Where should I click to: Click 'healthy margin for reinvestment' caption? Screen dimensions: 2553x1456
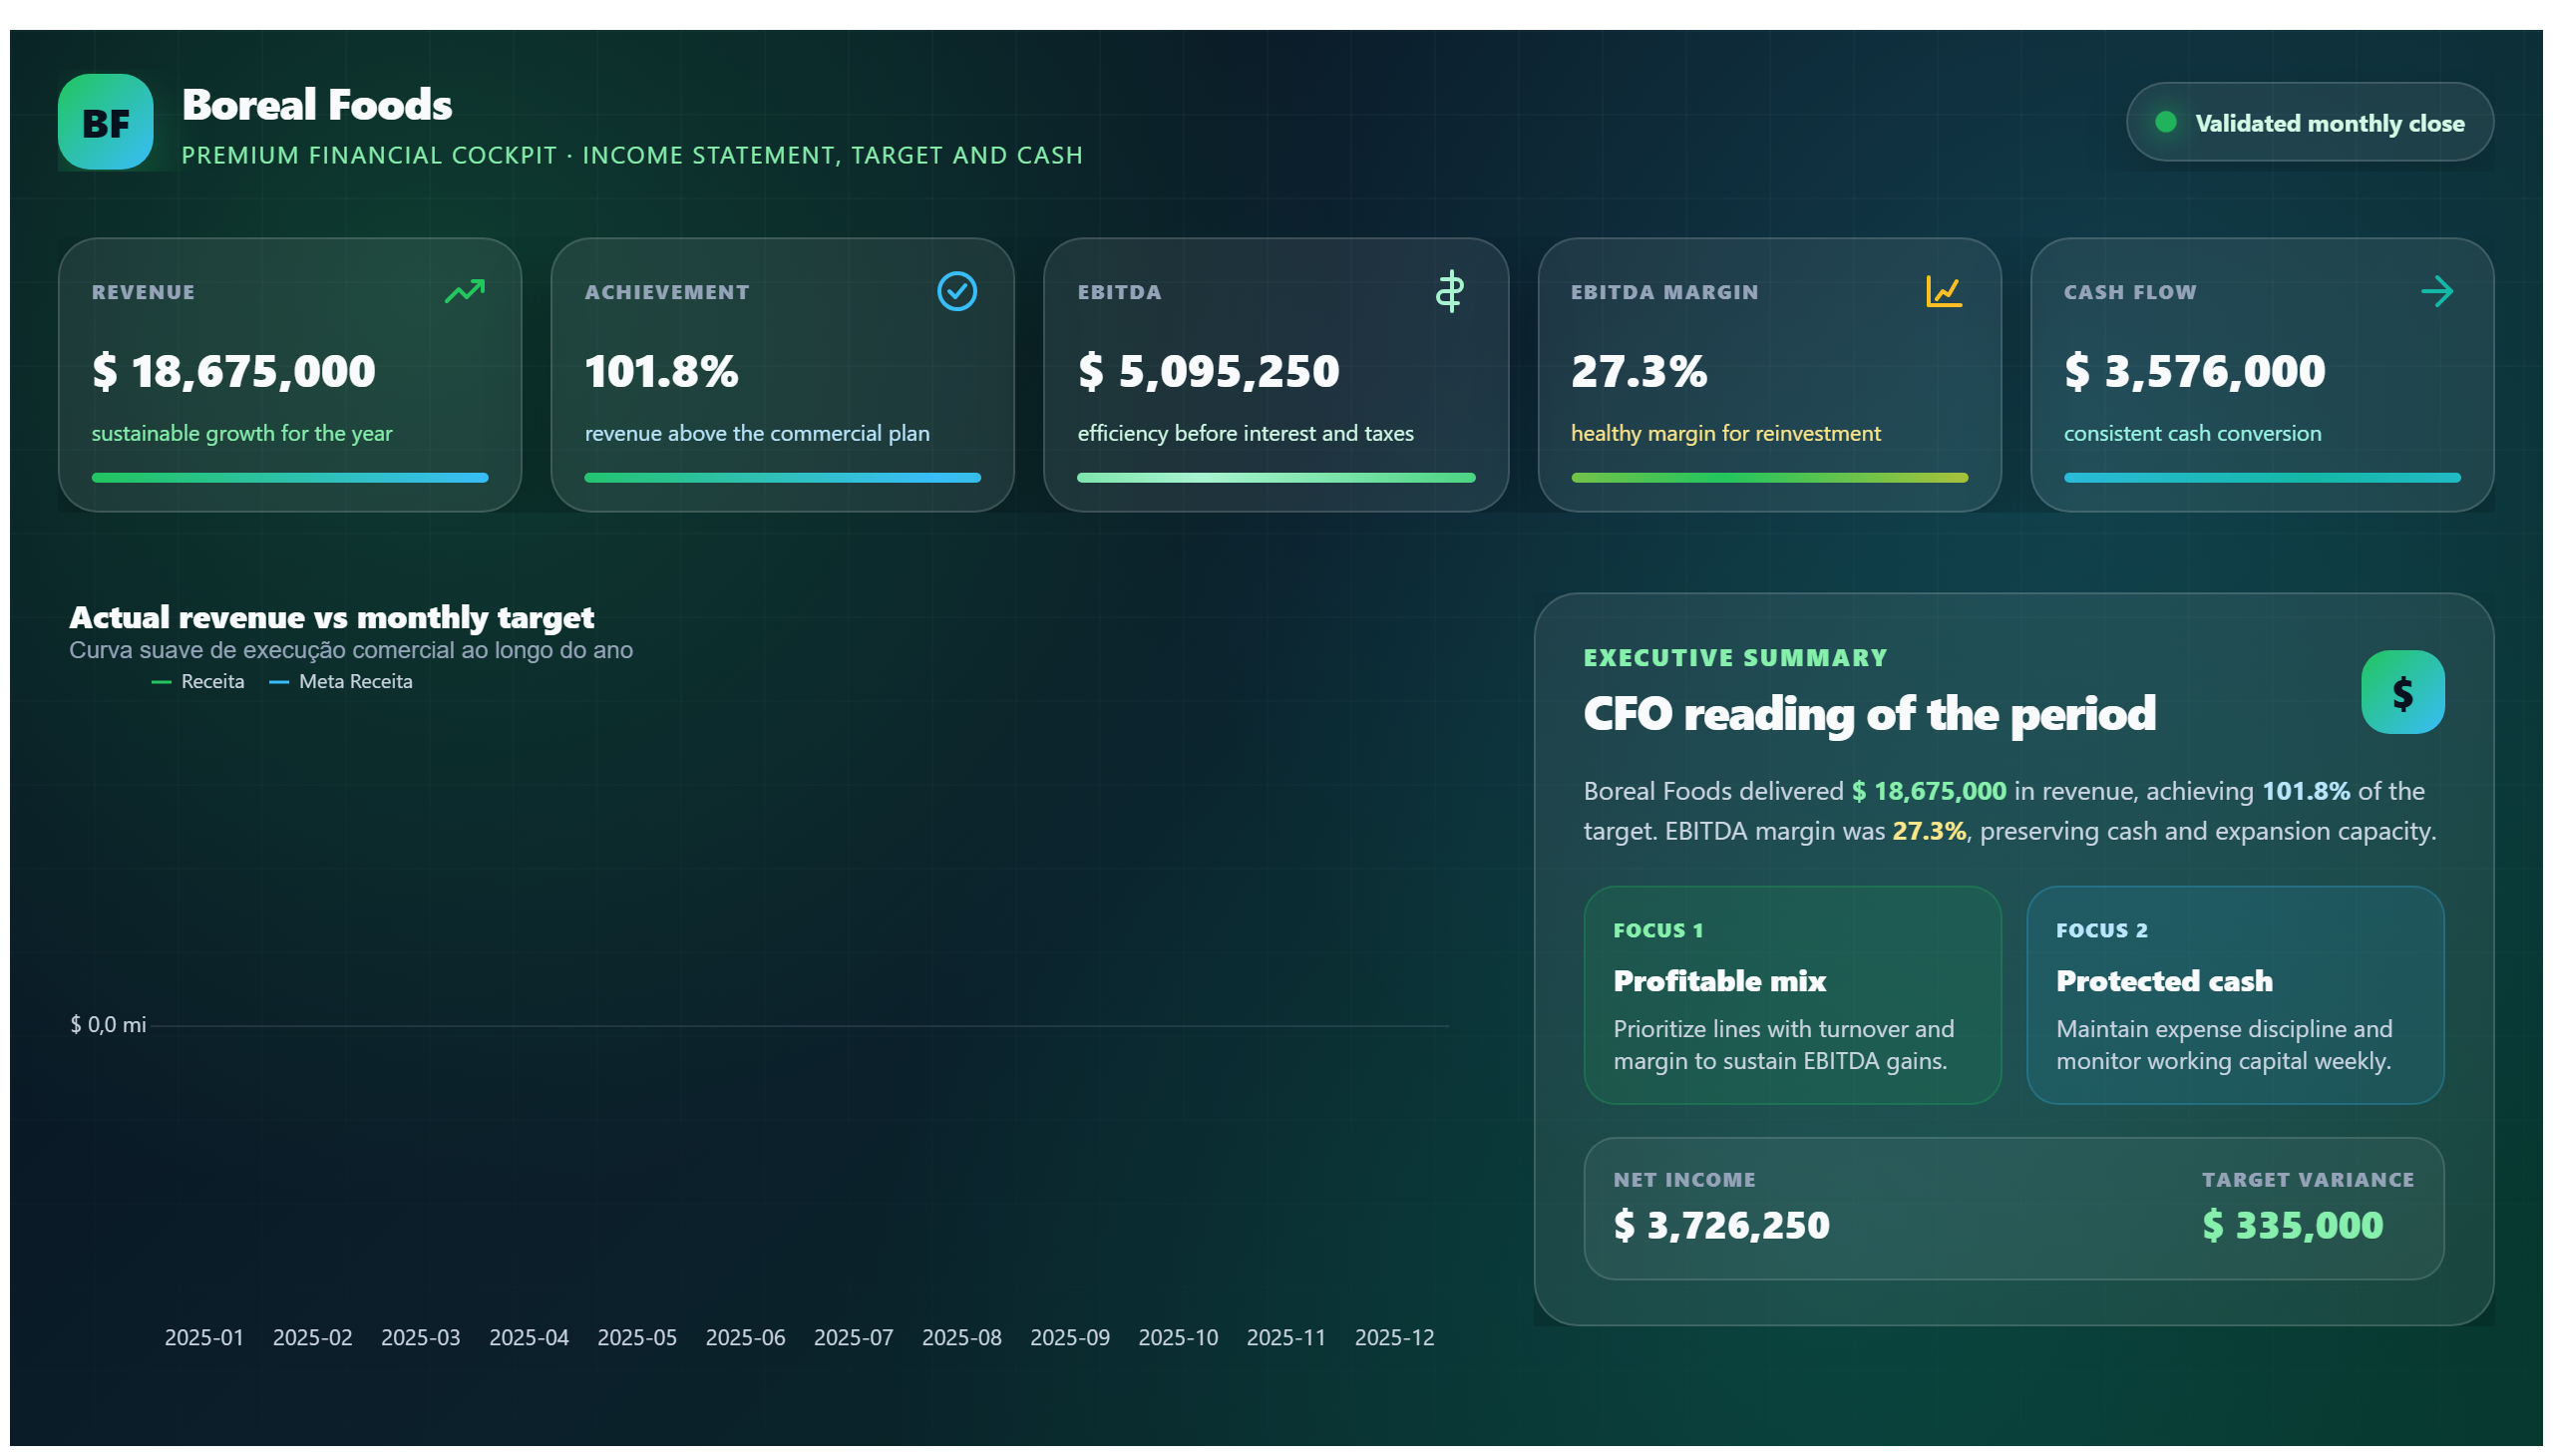[x=1725, y=433]
